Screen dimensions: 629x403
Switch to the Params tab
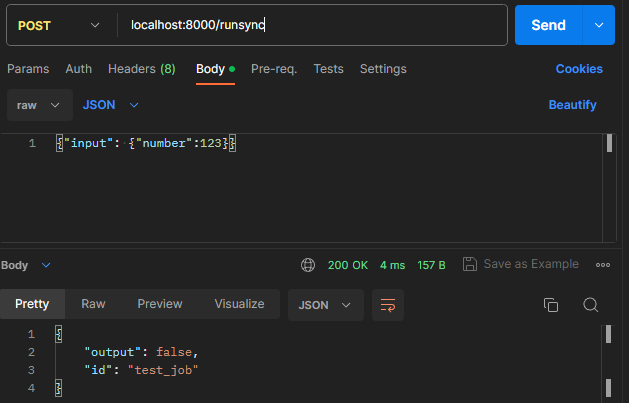(28, 69)
